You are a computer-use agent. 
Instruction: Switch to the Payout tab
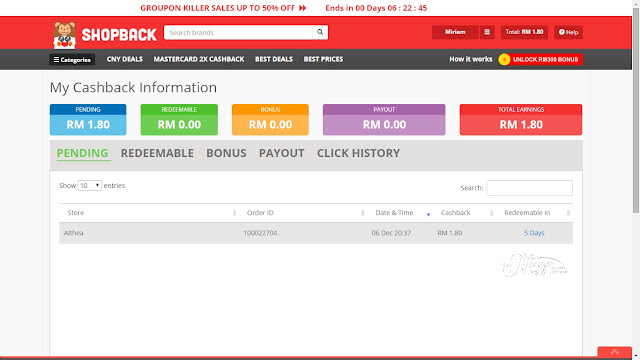(282, 153)
